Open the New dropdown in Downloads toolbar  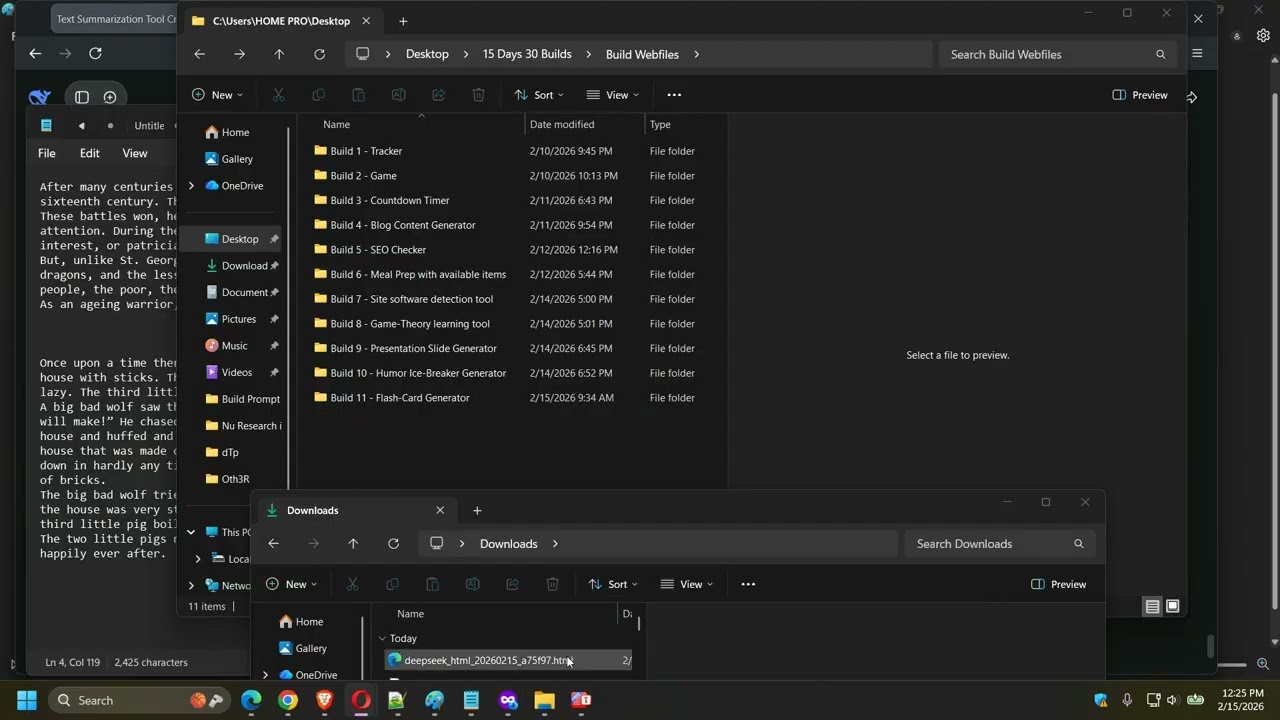pos(291,584)
